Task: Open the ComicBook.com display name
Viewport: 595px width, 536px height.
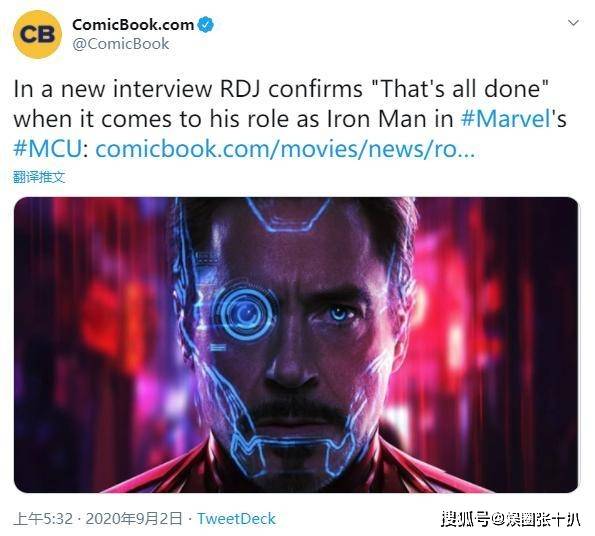Action: (x=133, y=25)
